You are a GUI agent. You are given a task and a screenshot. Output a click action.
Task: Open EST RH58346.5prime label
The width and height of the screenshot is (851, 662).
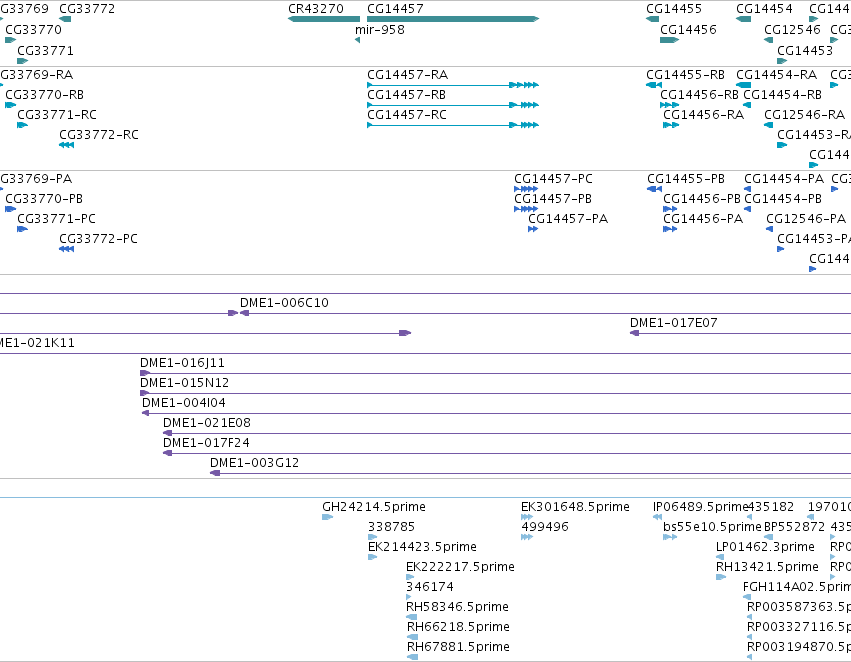pyautogui.click(x=458, y=608)
